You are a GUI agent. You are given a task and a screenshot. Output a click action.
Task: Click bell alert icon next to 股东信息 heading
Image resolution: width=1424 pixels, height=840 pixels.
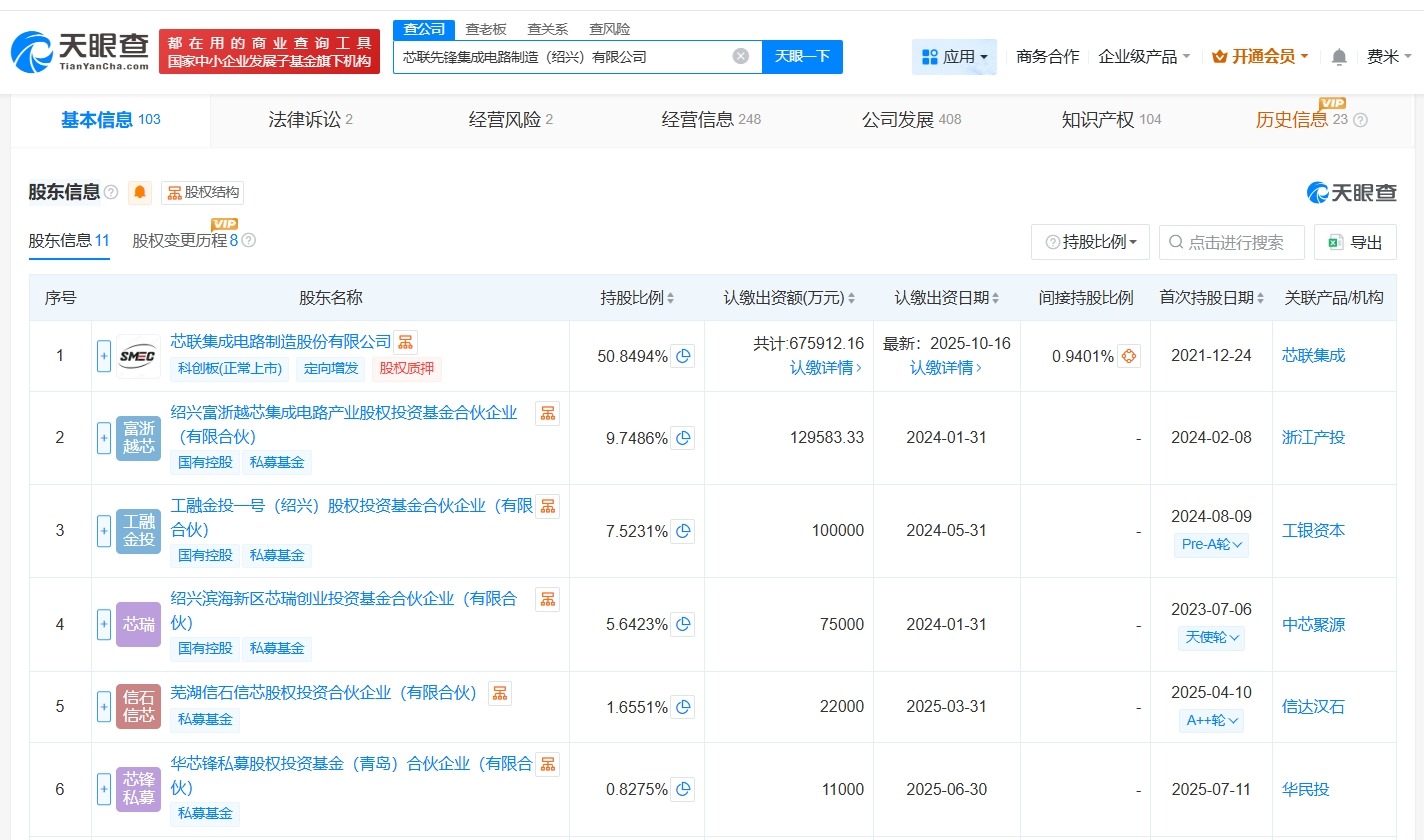point(139,192)
